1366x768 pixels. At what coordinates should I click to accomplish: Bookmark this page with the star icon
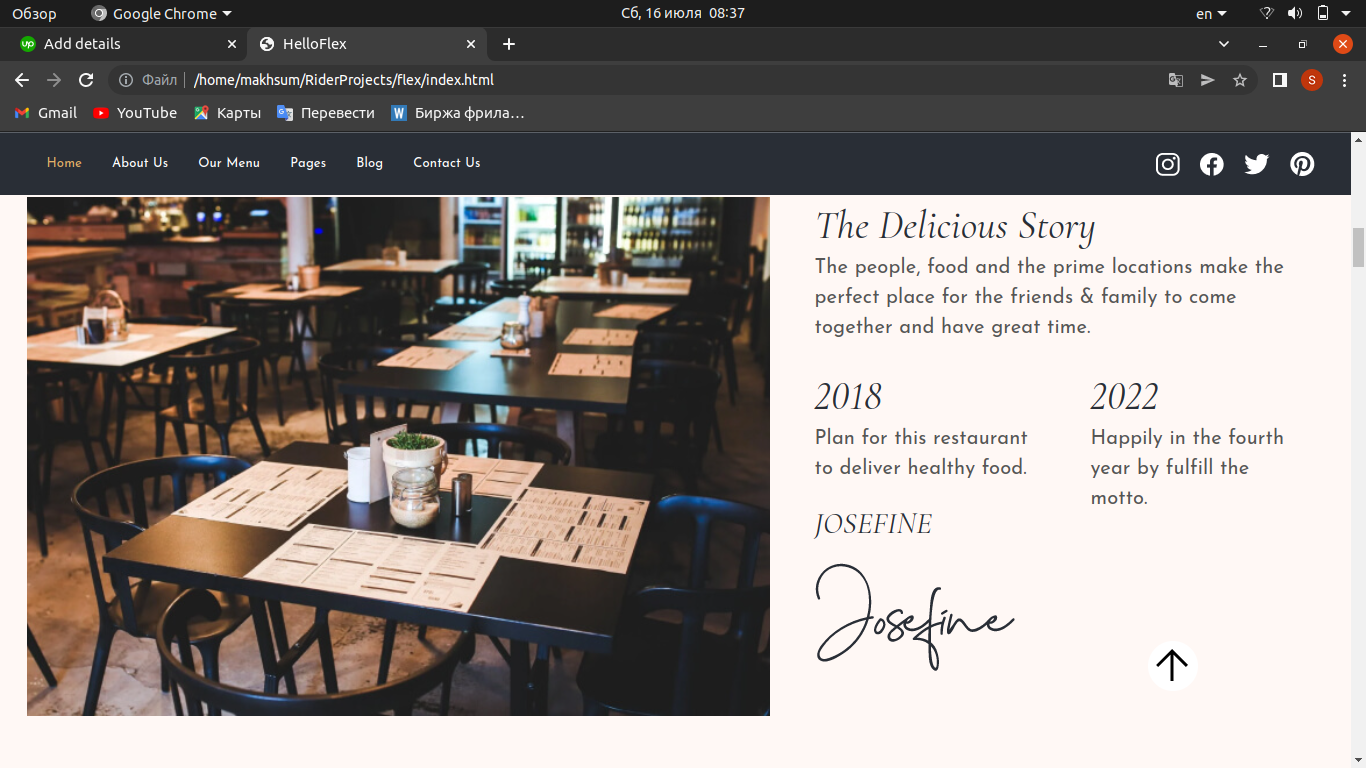pyautogui.click(x=1240, y=80)
